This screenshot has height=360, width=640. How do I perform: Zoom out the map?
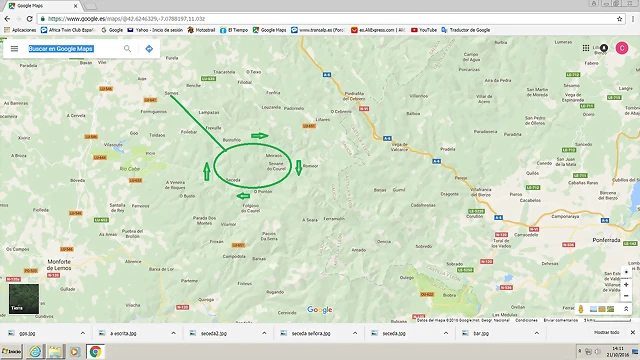tap(626, 296)
